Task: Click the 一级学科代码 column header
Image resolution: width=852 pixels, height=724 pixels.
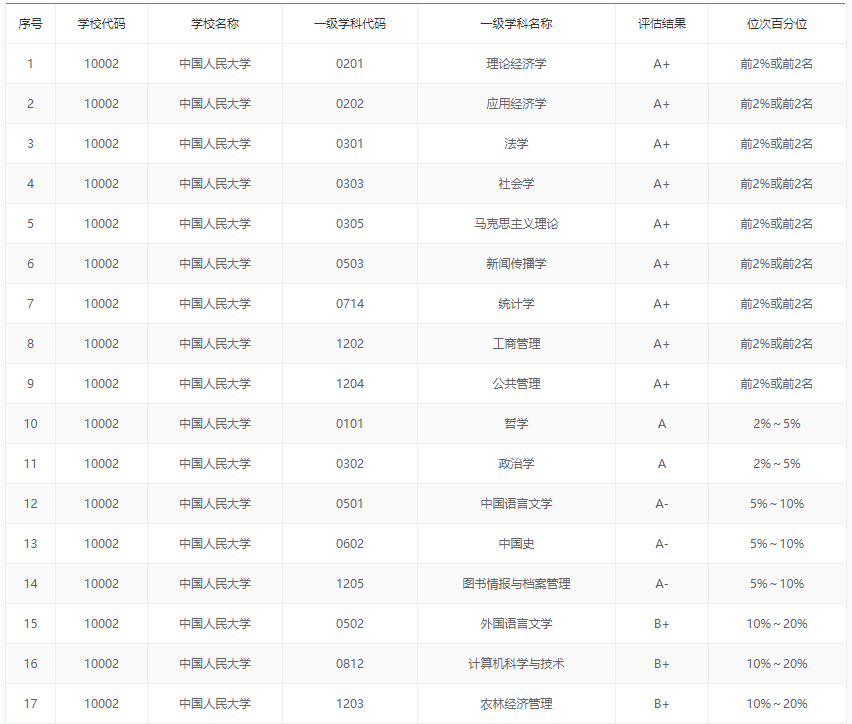Action: click(350, 24)
